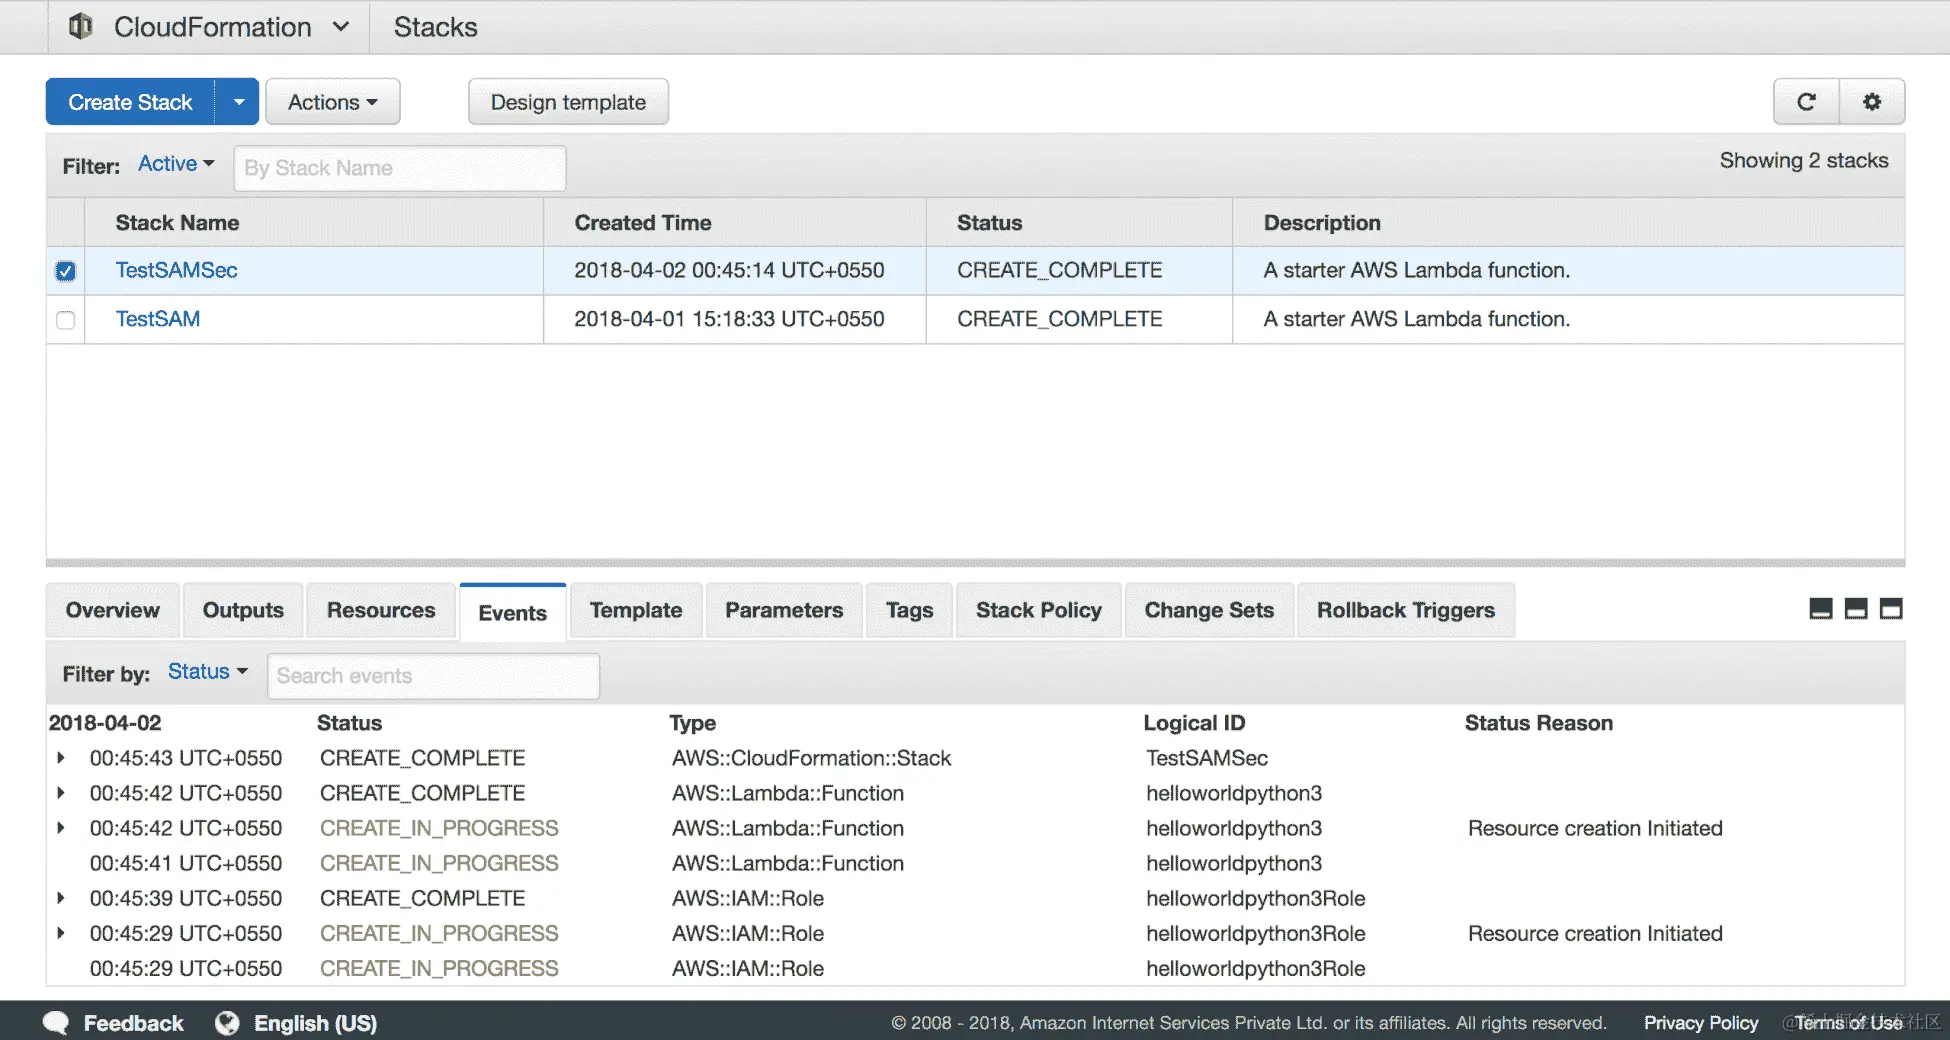Image resolution: width=1950 pixels, height=1040 pixels.
Task: Click the CREATE_COMPLETE status of the TestSAM stack
Action: click(1059, 319)
